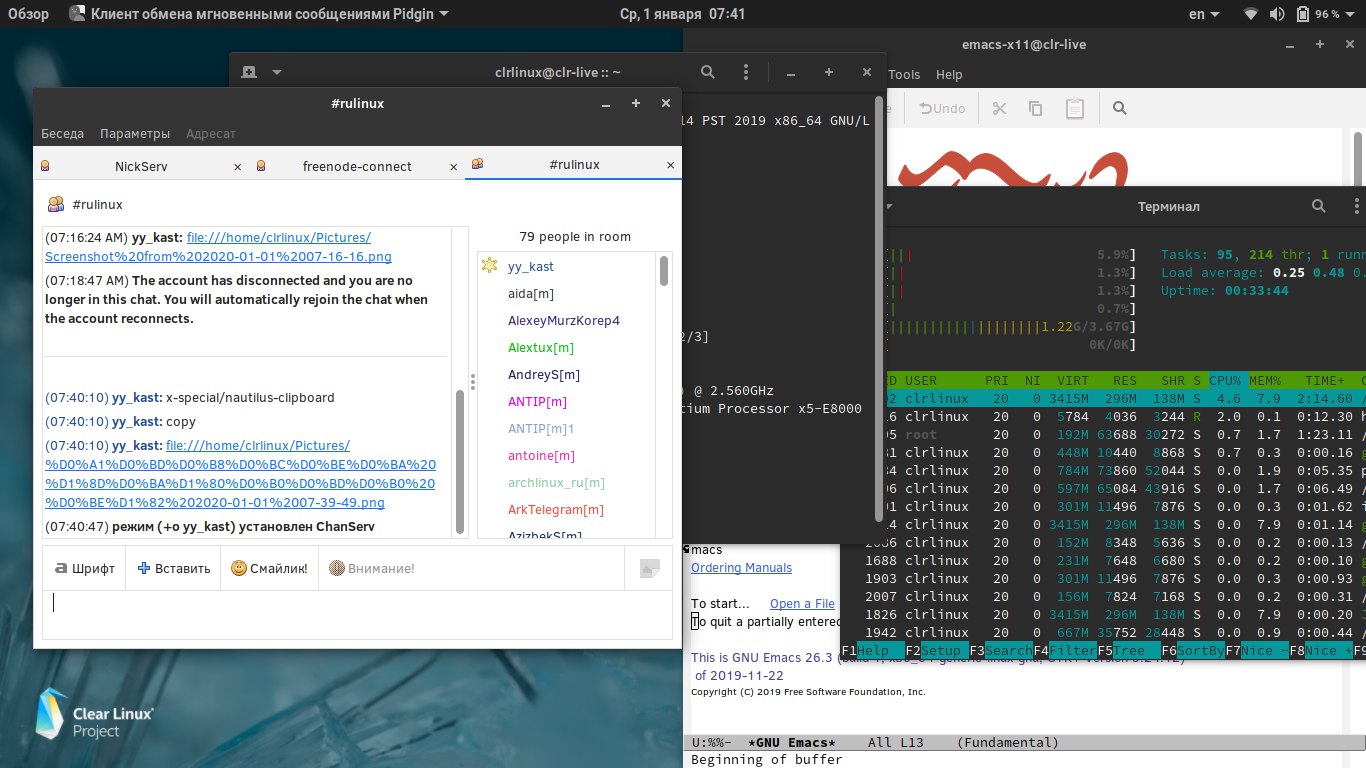Viewport: 1366px width, 768px height.
Task: Open the Pidgin application menu in top bar
Action: [259, 14]
